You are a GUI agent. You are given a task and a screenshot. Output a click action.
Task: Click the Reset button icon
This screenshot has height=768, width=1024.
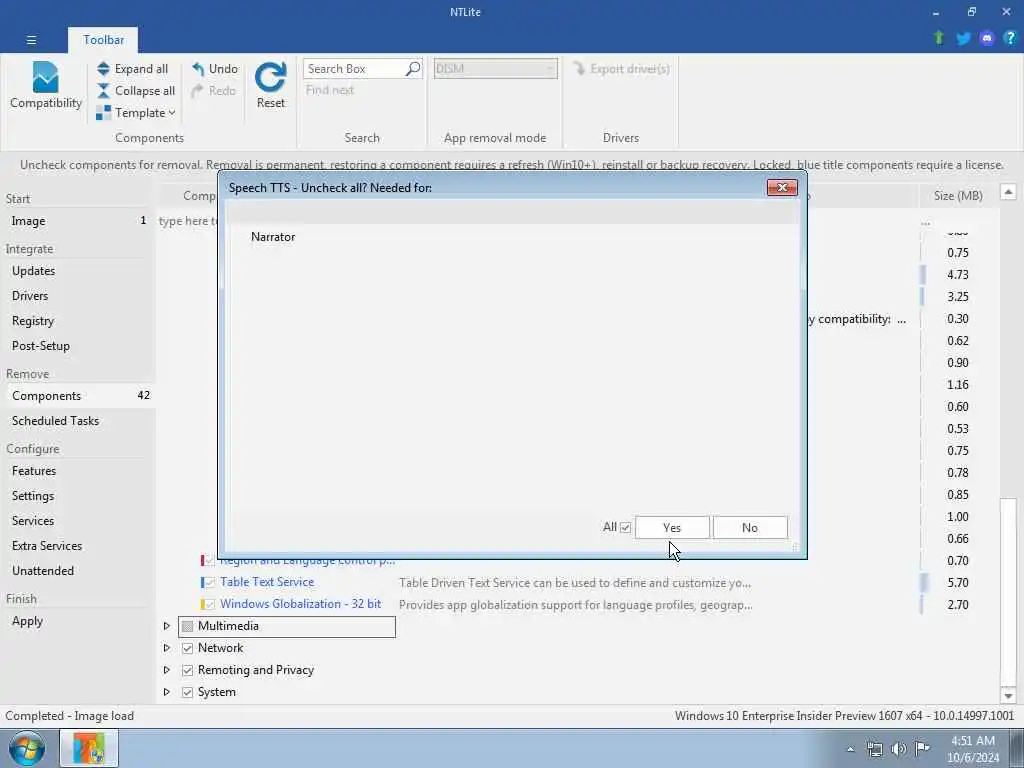point(270,77)
